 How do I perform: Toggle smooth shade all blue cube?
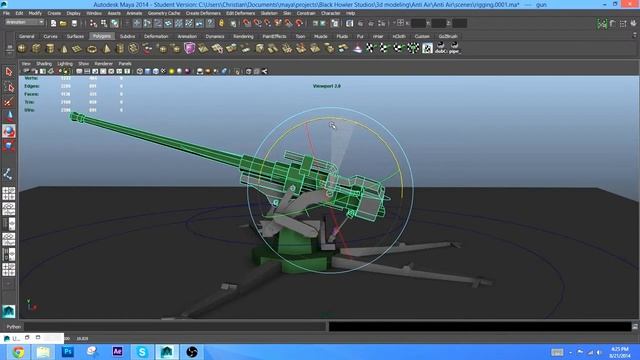pos(148,71)
